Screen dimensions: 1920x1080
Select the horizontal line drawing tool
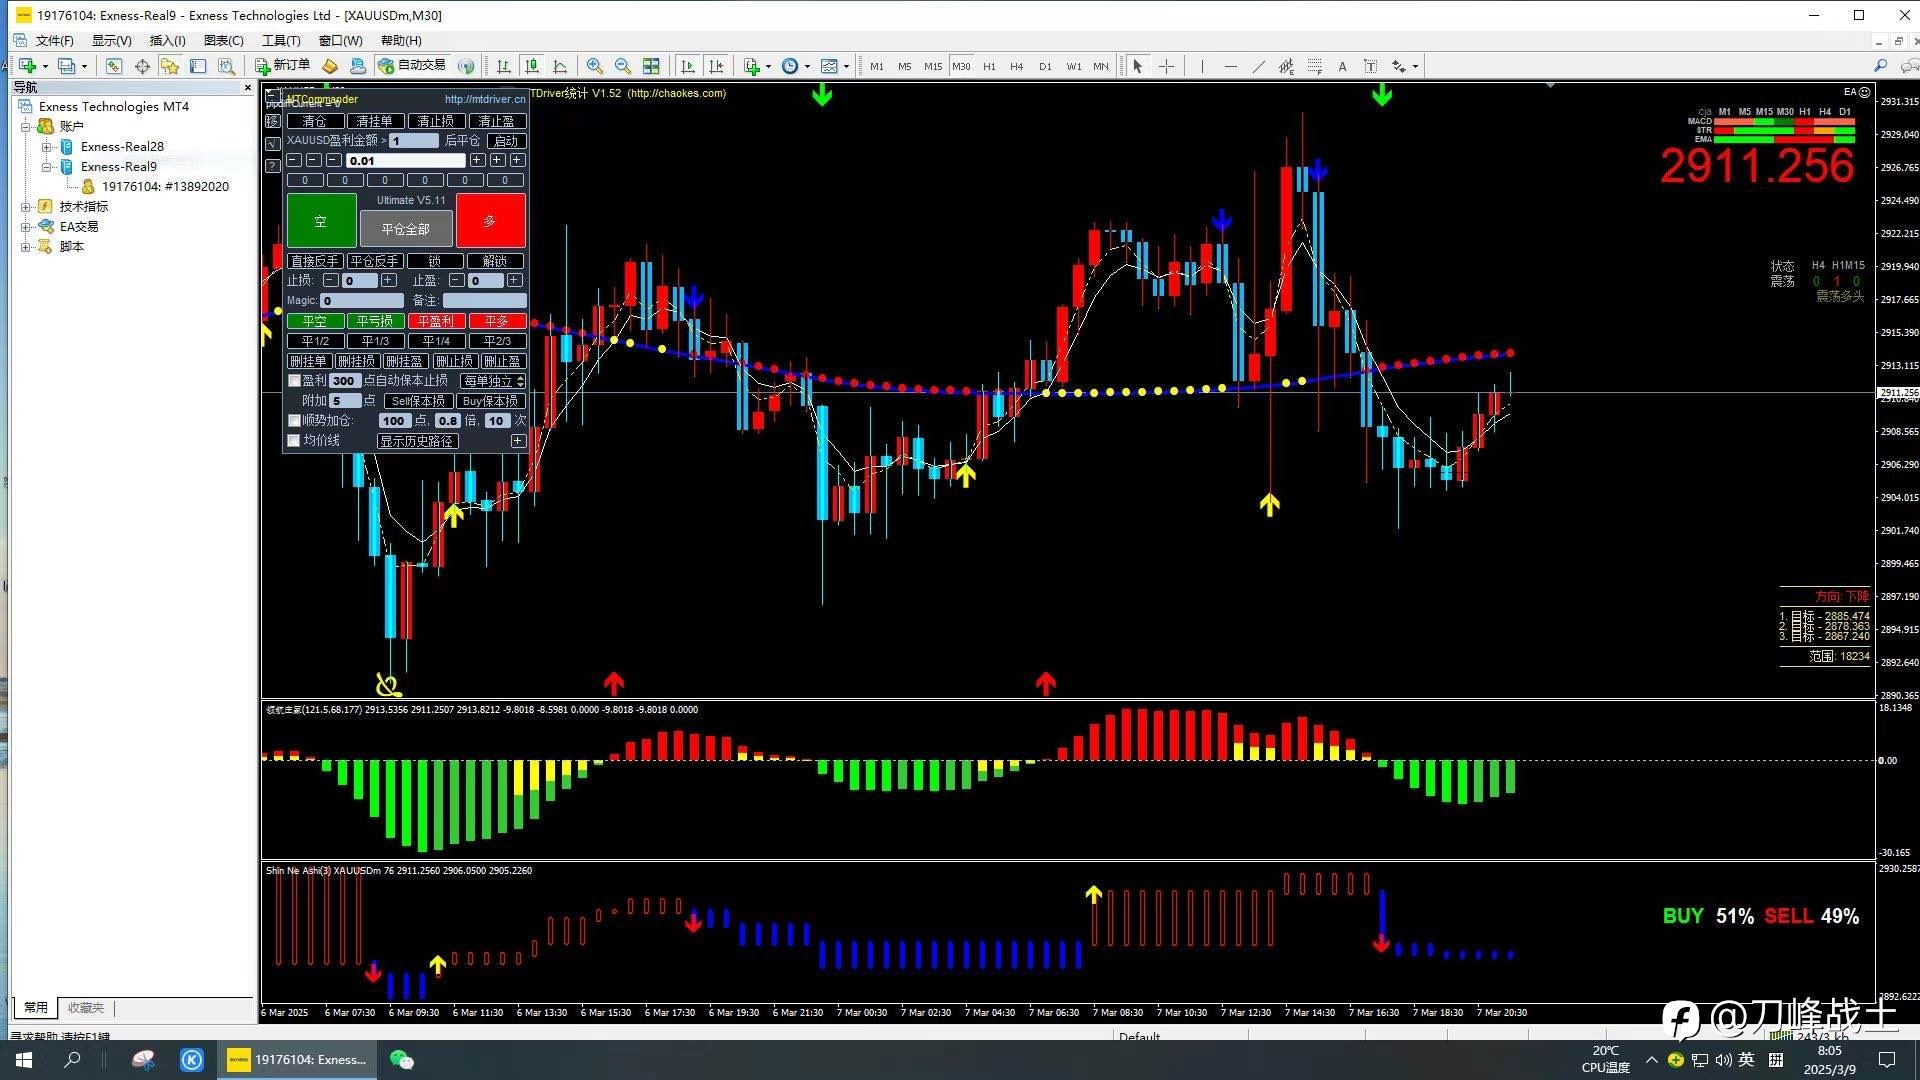click(x=1230, y=66)
